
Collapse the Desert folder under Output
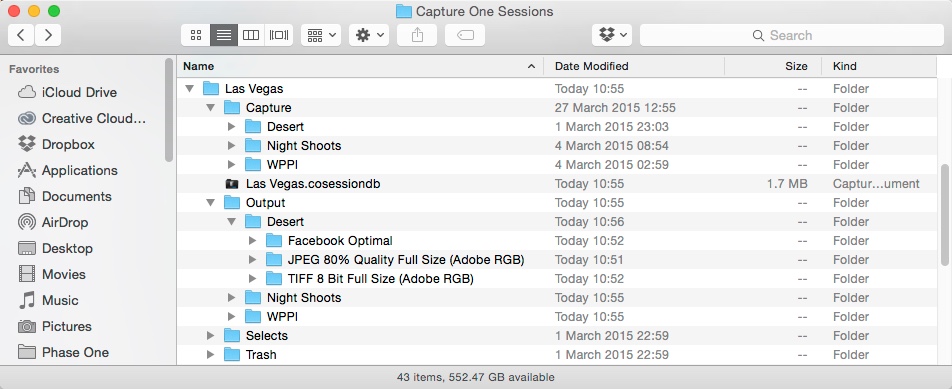[x=231, y=222]
